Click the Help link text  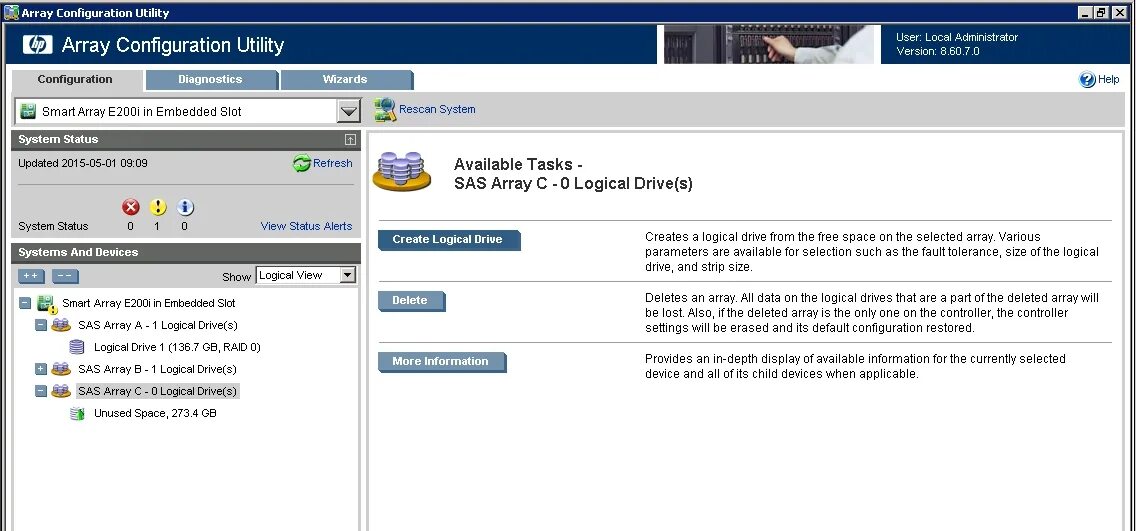click(1108, 80)
